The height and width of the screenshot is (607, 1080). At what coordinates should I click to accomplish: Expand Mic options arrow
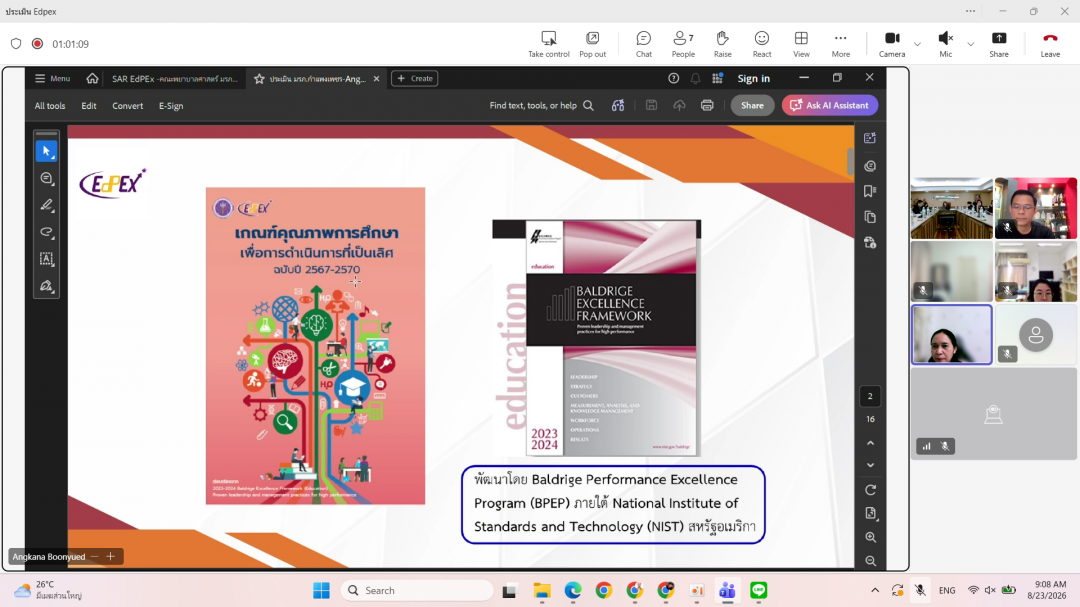[x=970, y=44]
